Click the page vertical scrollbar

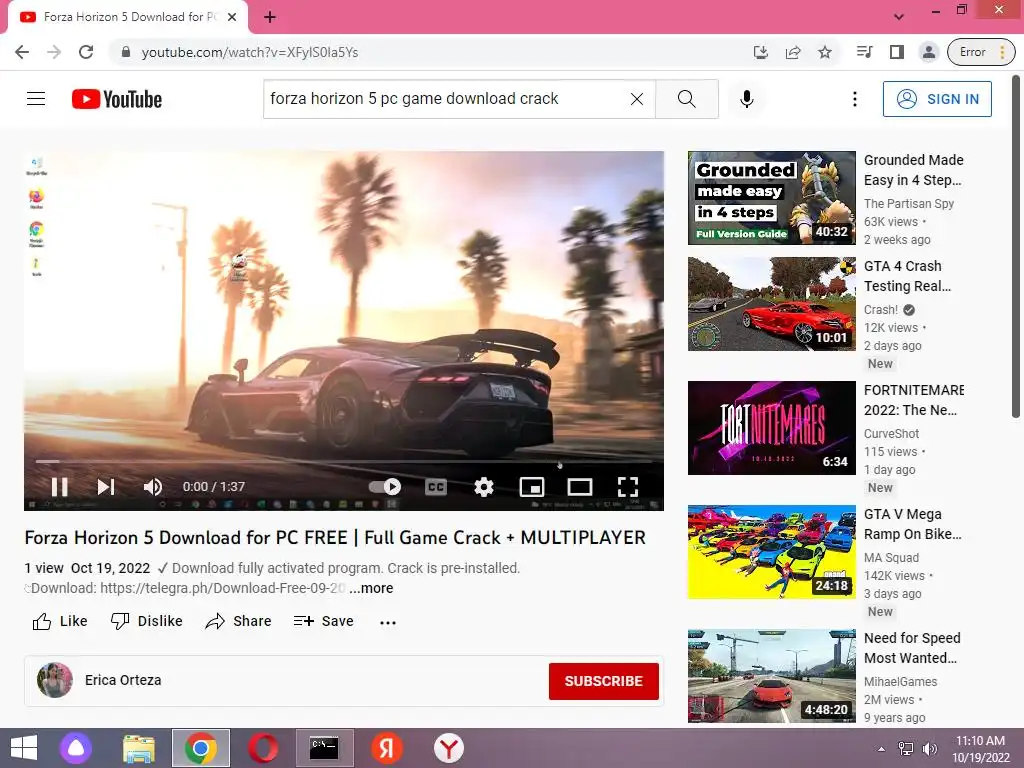(1016, 248)
